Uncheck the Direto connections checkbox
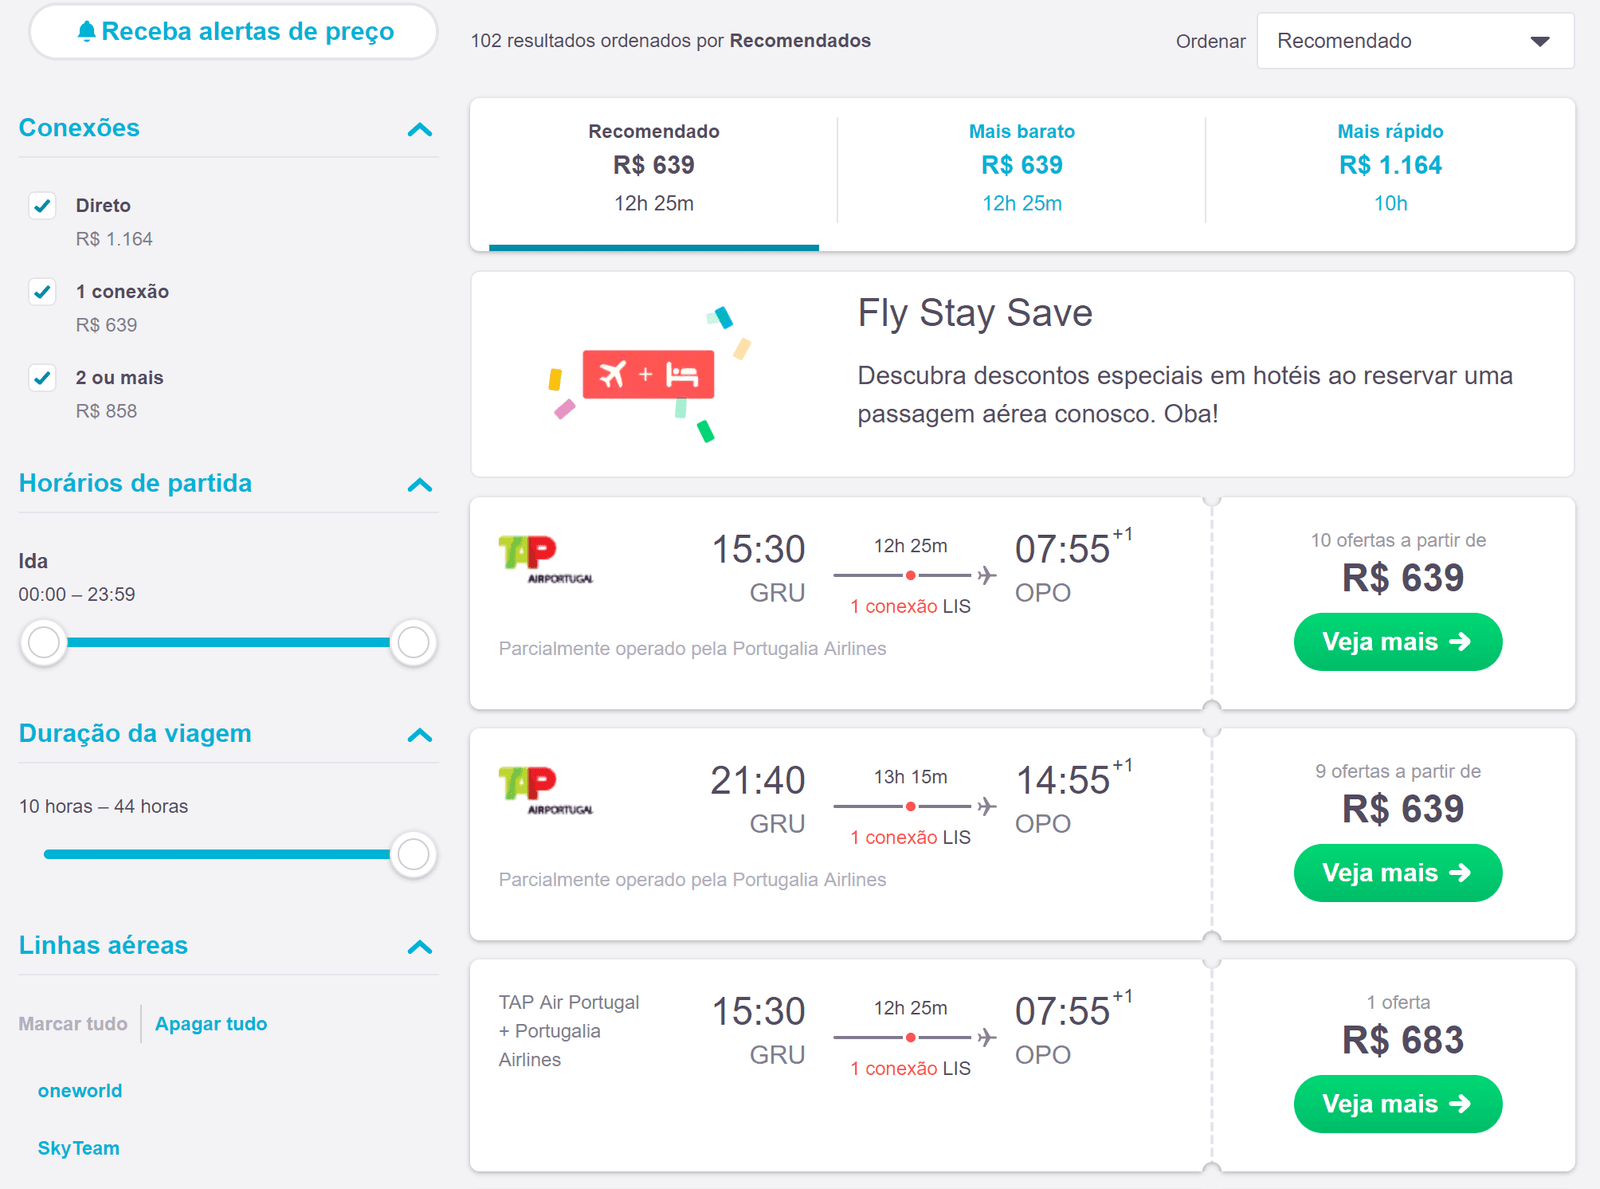The image size is (1600, 1189). tap(42, 206)
